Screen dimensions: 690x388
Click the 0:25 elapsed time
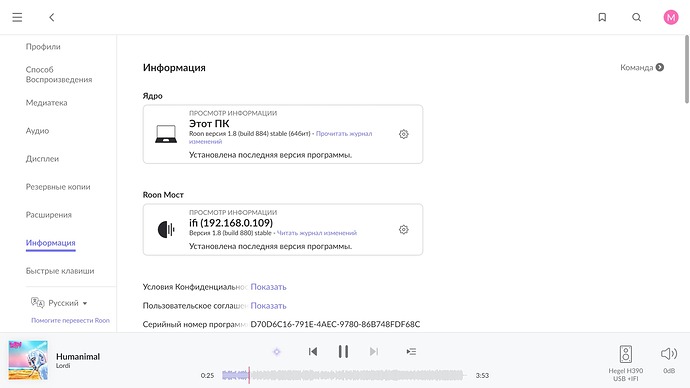(x=207, y=375)
